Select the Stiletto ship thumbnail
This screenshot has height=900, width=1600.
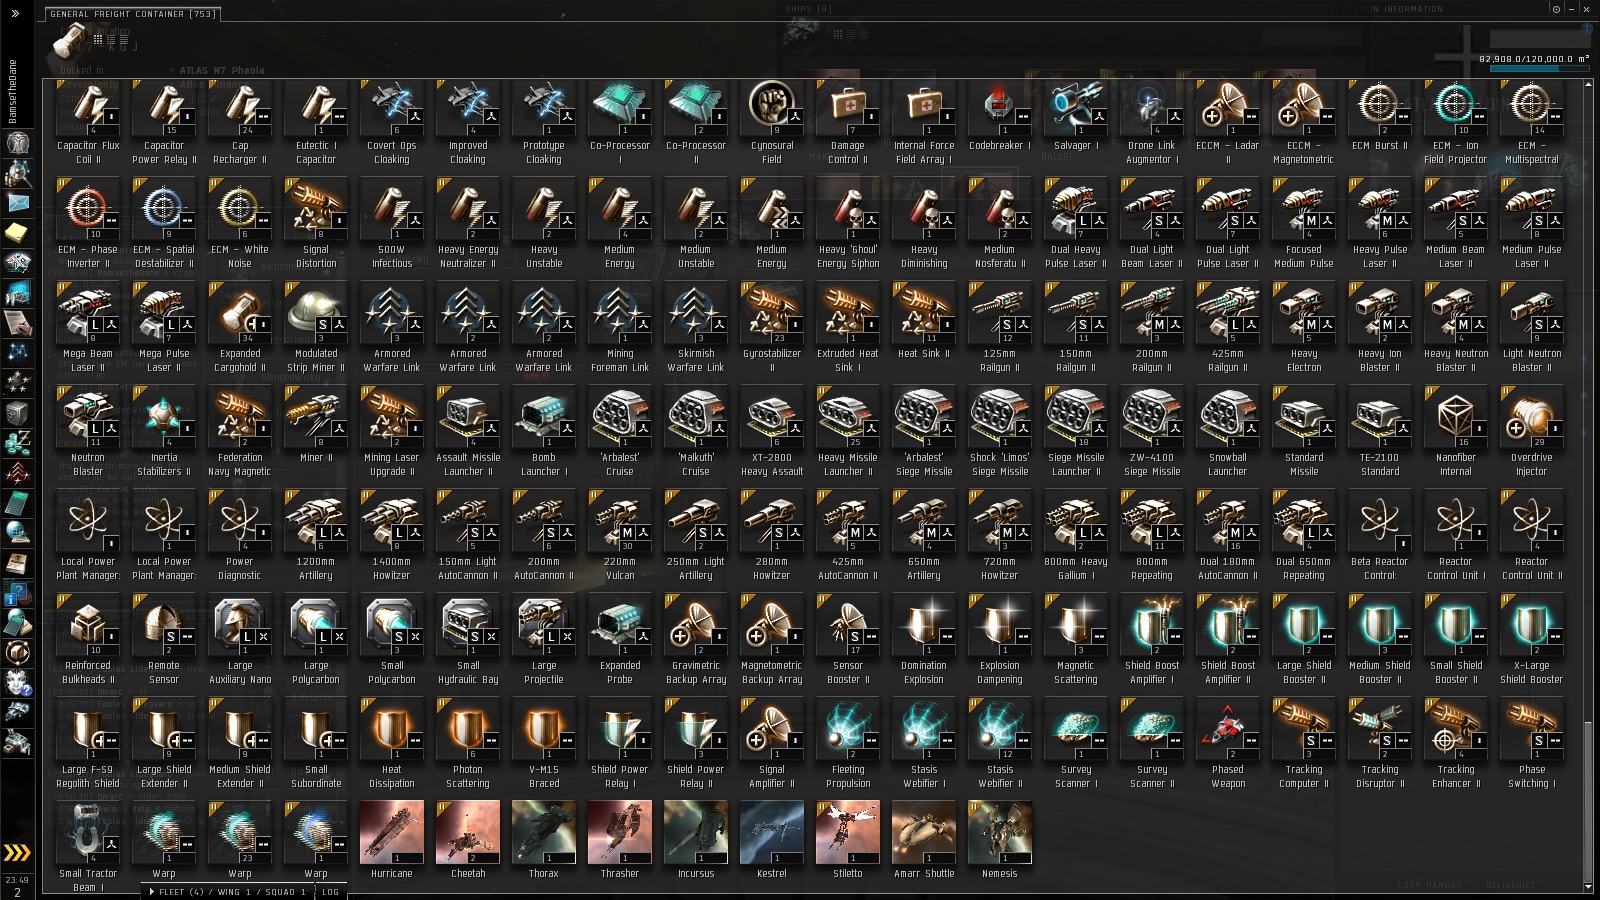(848, 832)
